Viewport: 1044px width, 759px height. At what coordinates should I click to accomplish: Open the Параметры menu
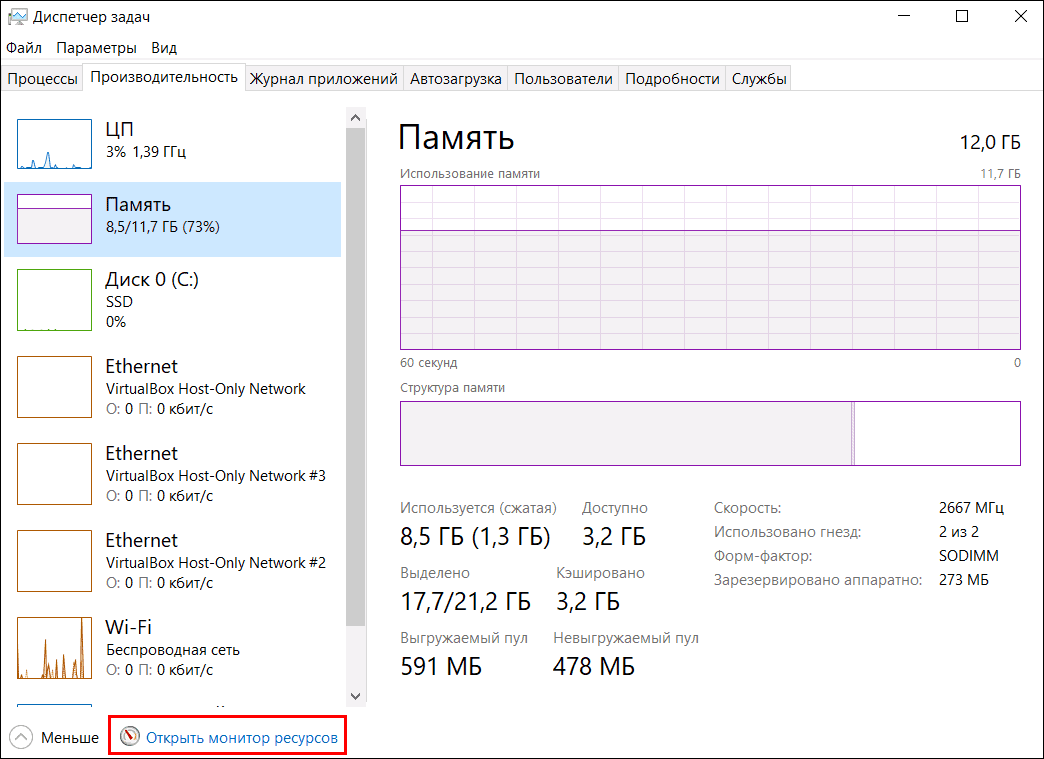coord(96,48)
